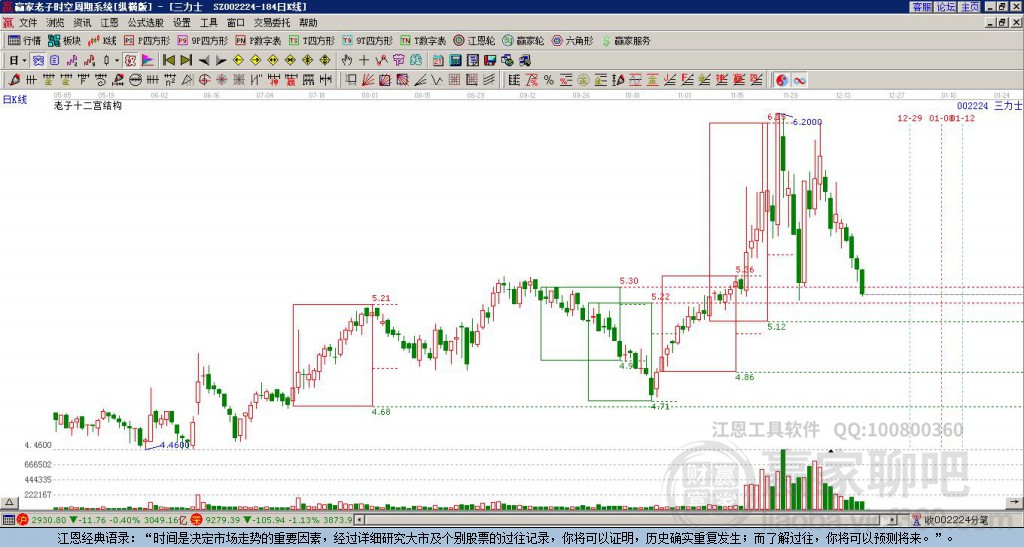Jump to first bar with skip-to-start icon
Viewport: 1024px width, 548px height.
click(x=168, y=61)
